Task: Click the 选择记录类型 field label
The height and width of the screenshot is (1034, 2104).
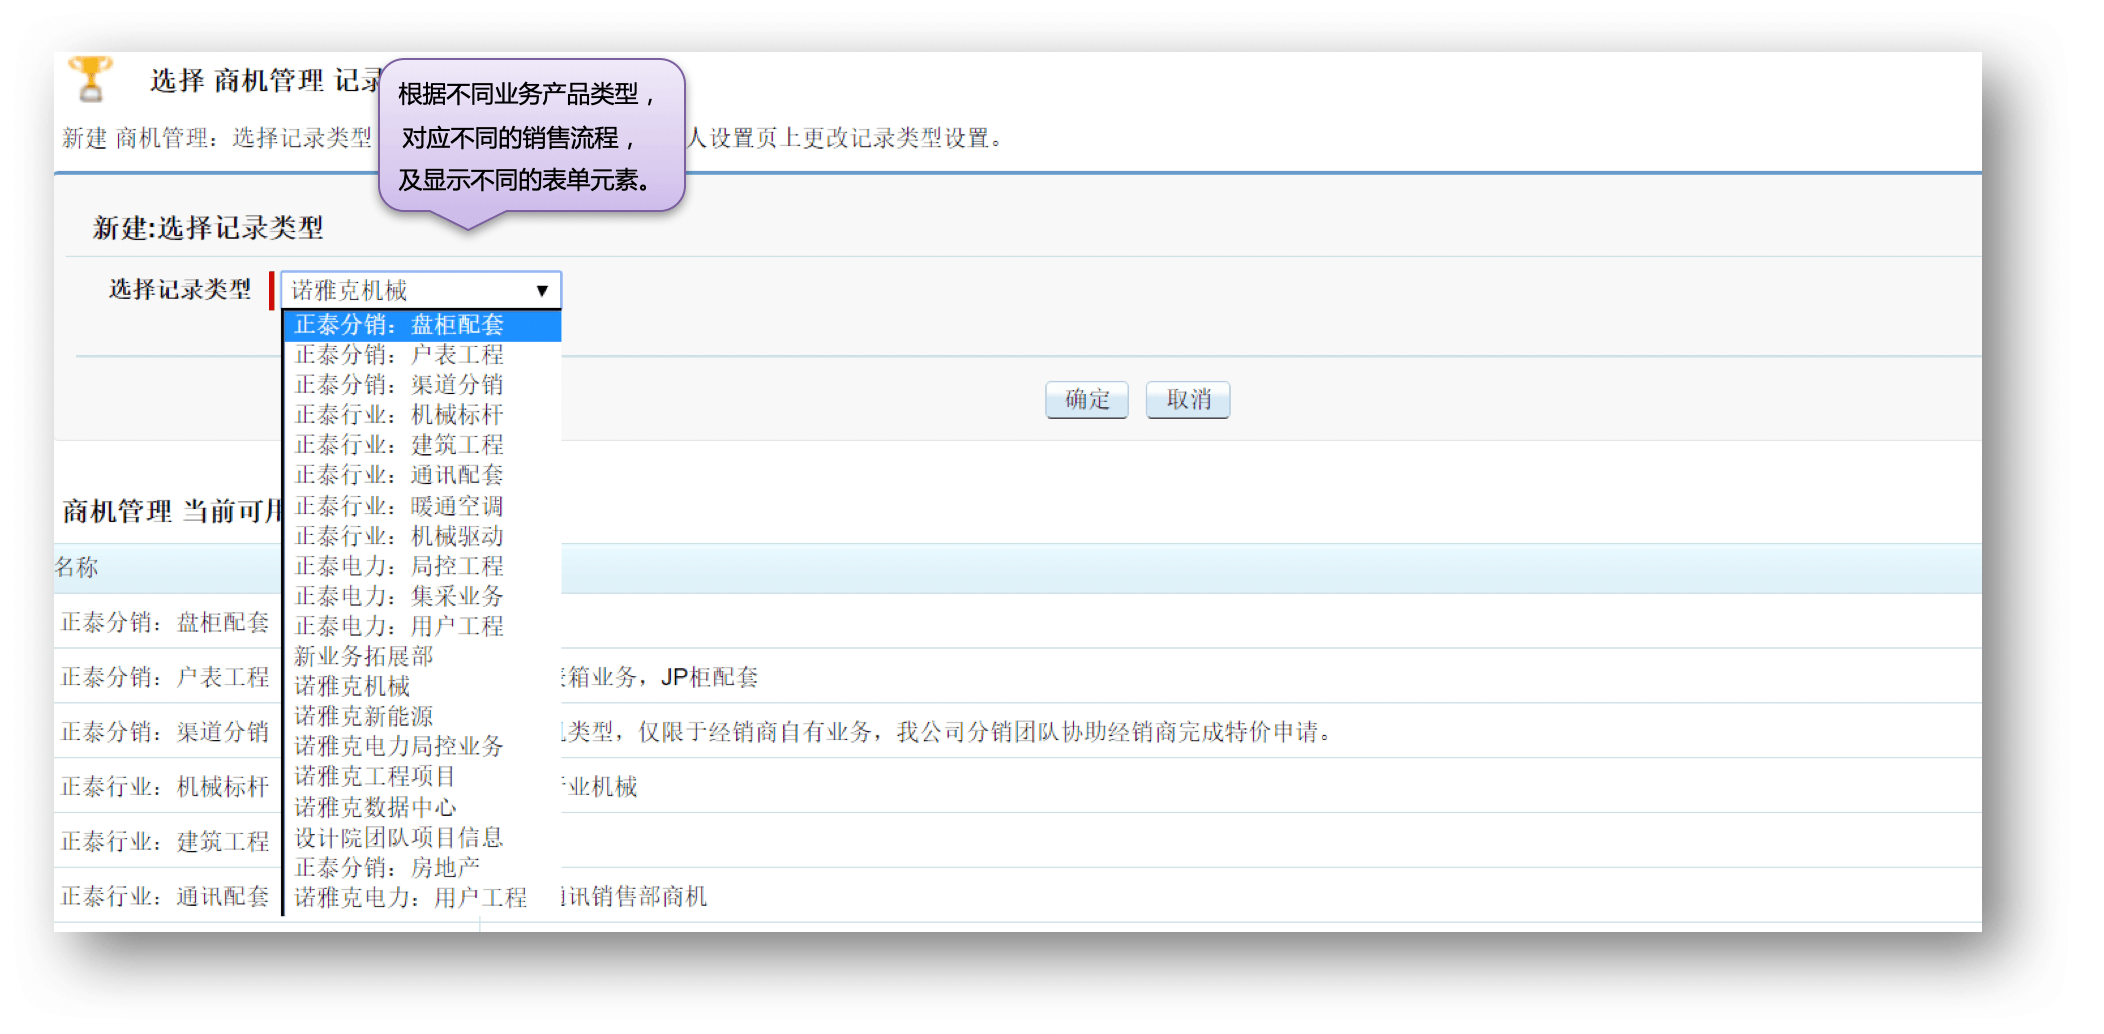Action: (180, 290)
